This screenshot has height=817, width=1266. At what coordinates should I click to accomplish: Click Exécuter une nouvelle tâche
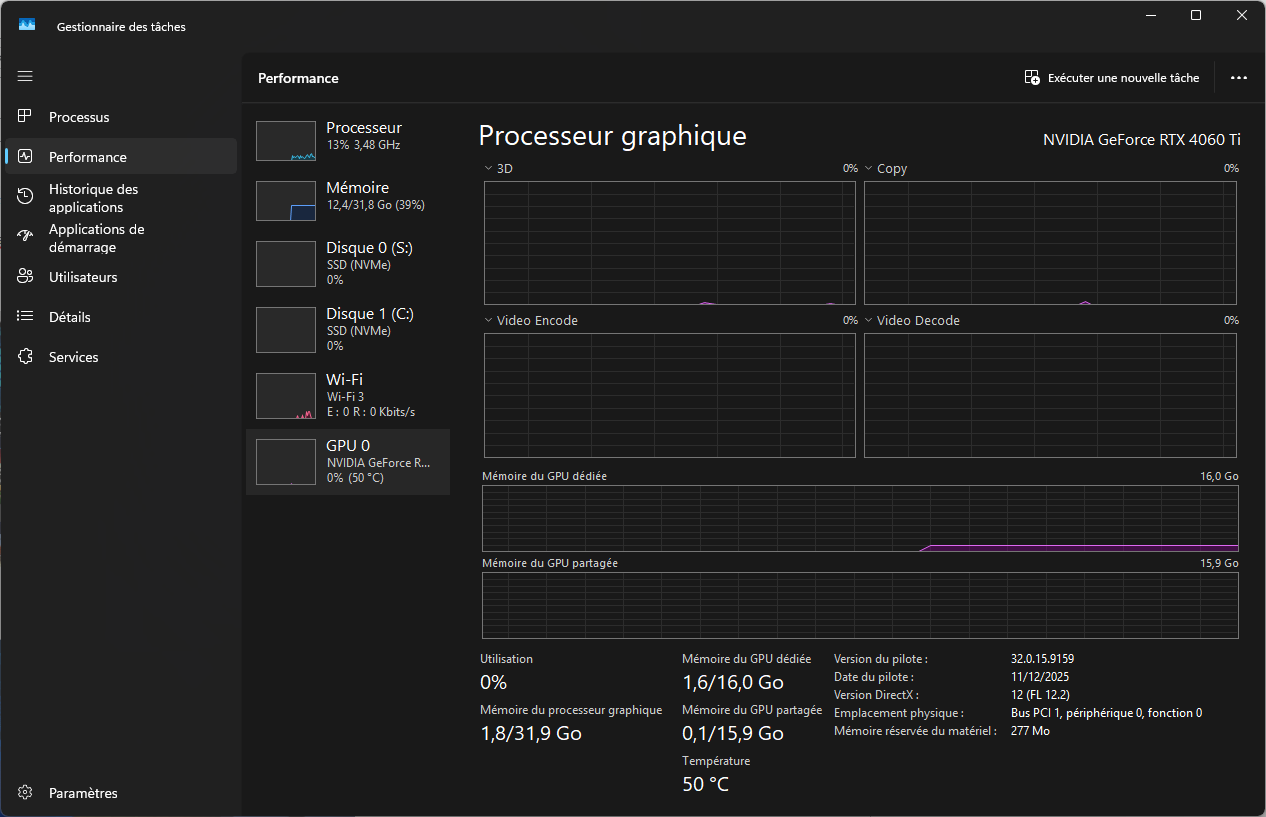[1112, 78]
